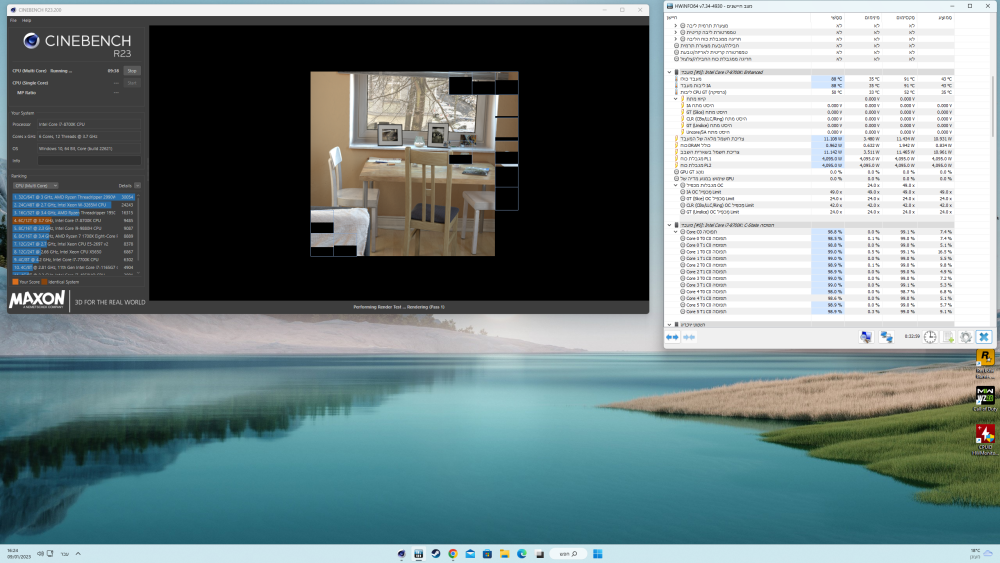This screenshot has width=1000, height=563.
Task: Select ranking row 4 Intel Core i7-8700K
Action: pos(73,221)
